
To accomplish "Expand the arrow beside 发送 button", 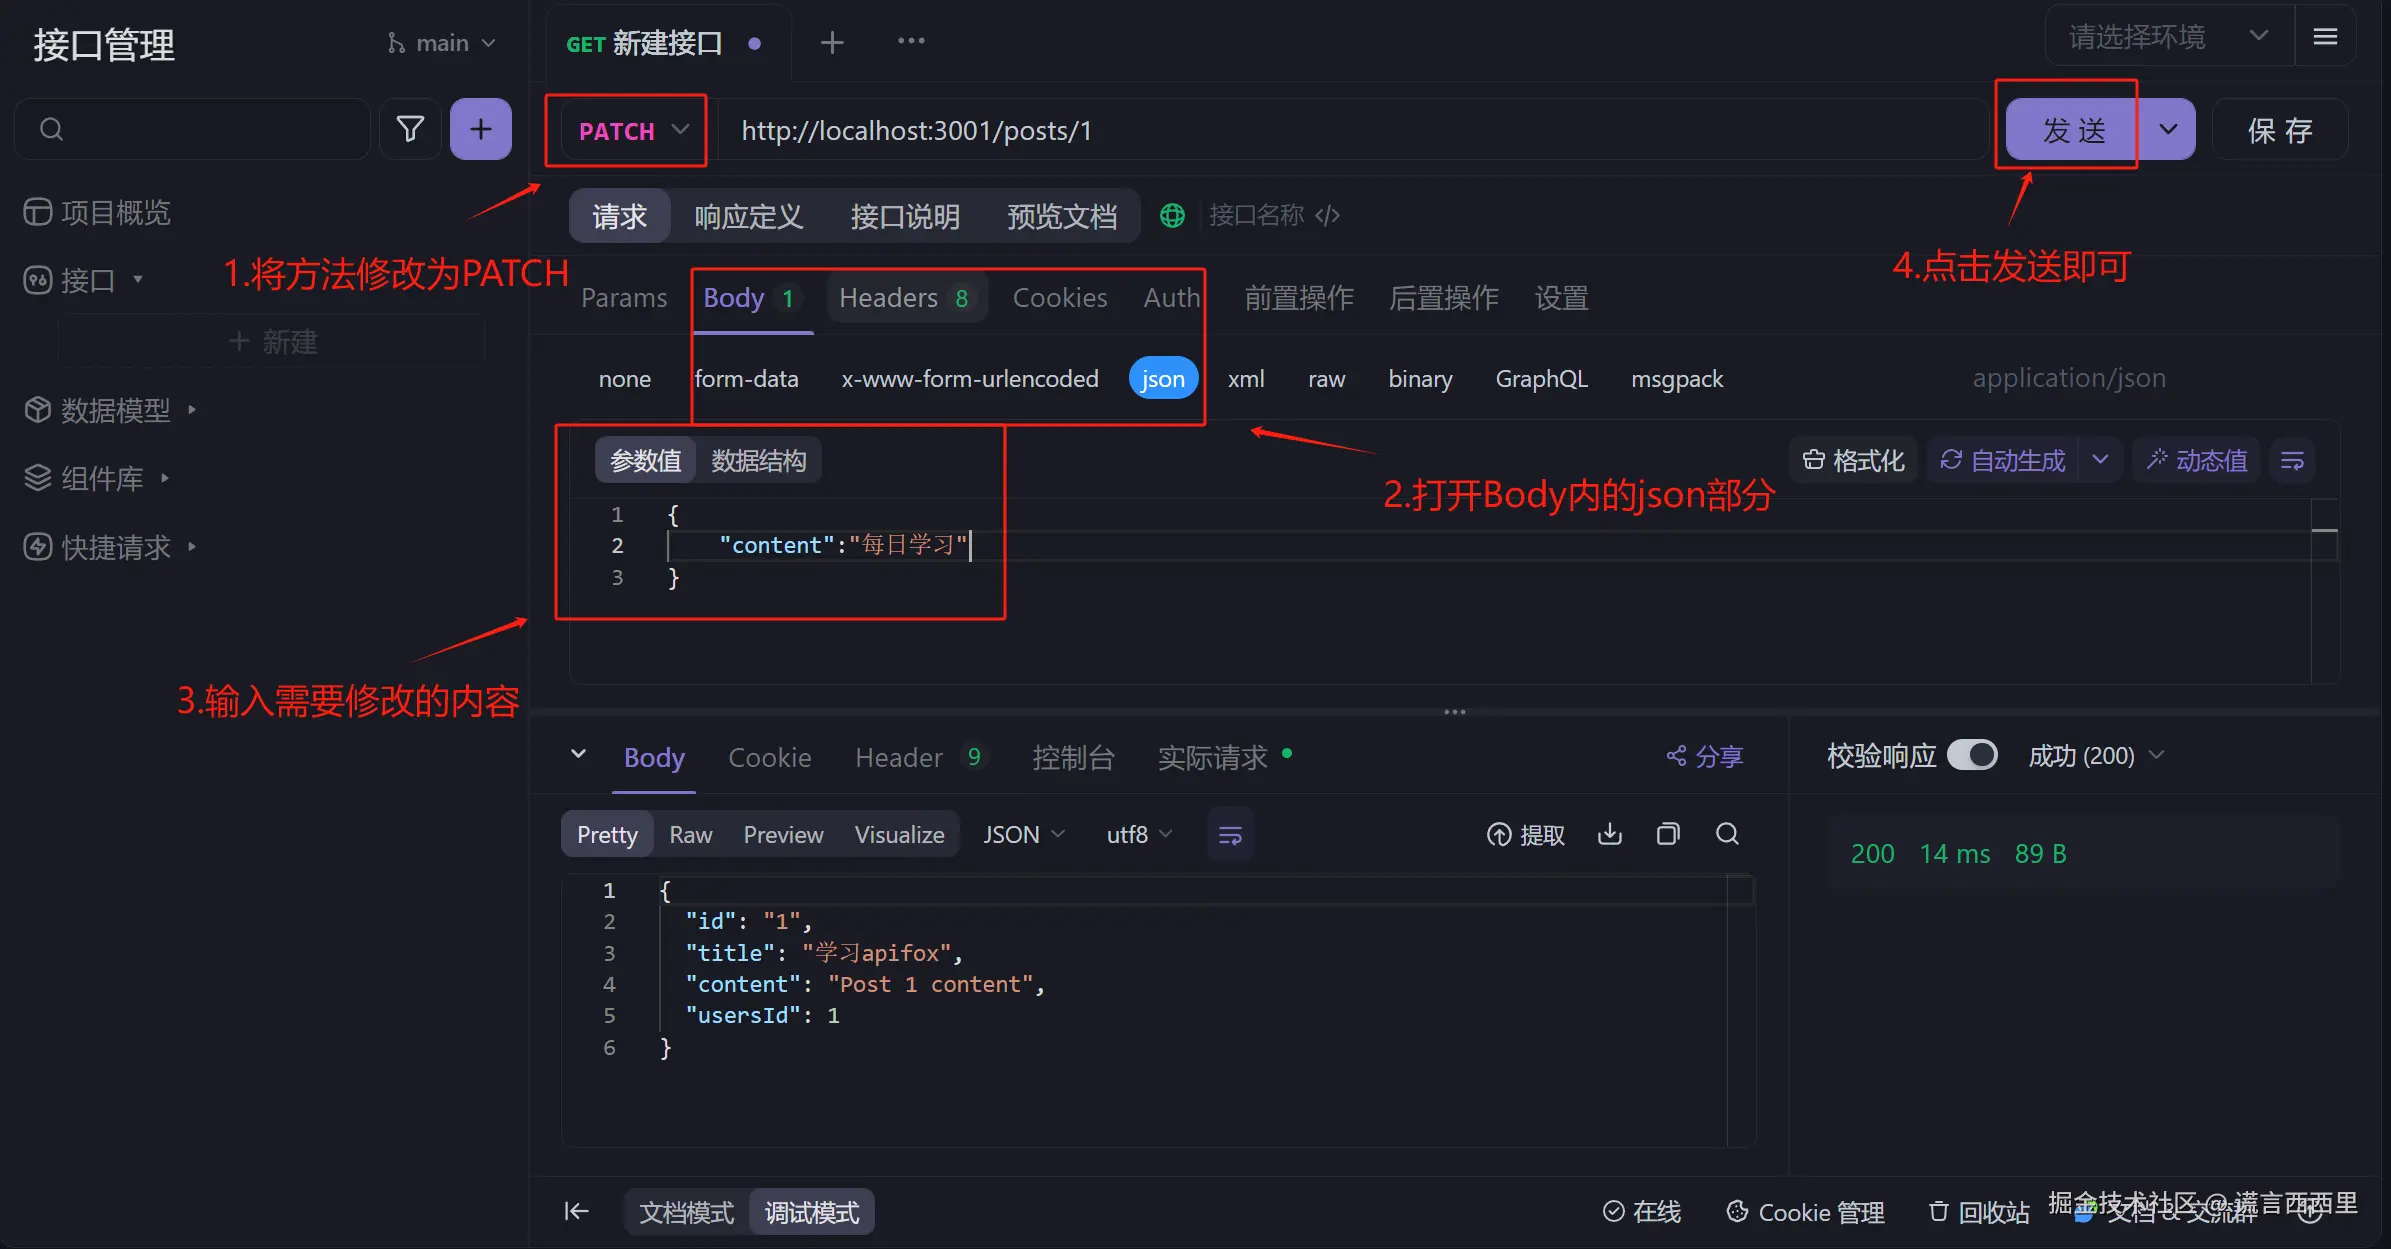I will (x=2168, y=130).
